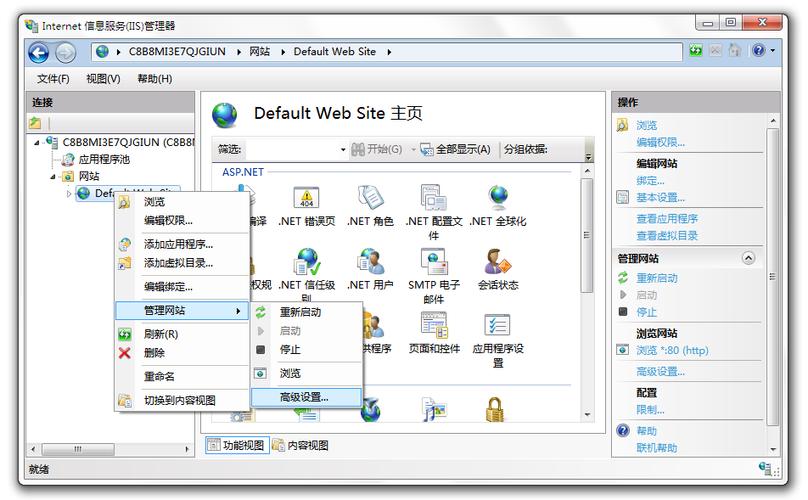Choose 刷新(R) in the context menu
Viewport: 808px width, 500px height.
coord(182,334)
